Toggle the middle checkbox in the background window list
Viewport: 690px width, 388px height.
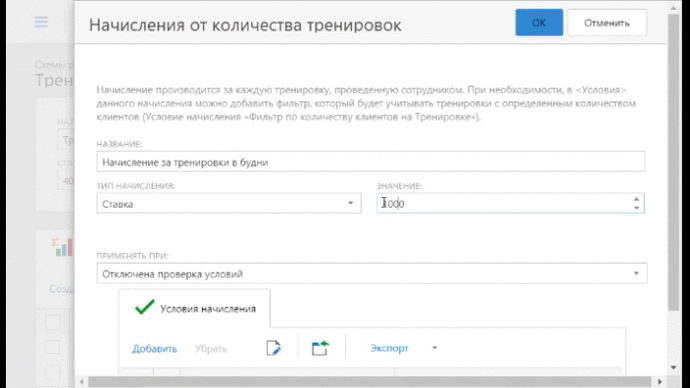pyautogui.click(x=52, y=347)
